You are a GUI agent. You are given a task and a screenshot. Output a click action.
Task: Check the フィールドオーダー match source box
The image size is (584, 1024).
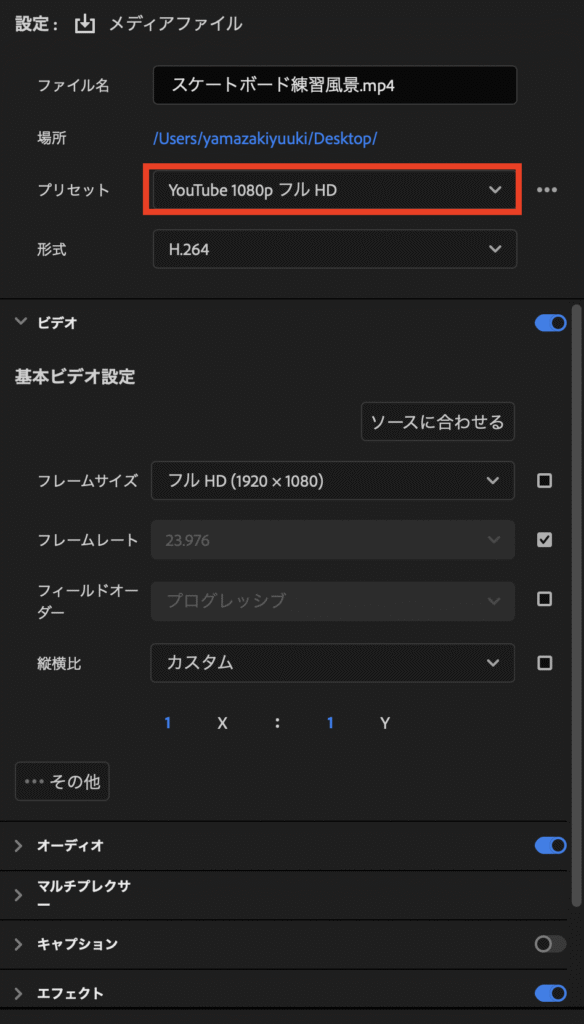coord(544,599)
